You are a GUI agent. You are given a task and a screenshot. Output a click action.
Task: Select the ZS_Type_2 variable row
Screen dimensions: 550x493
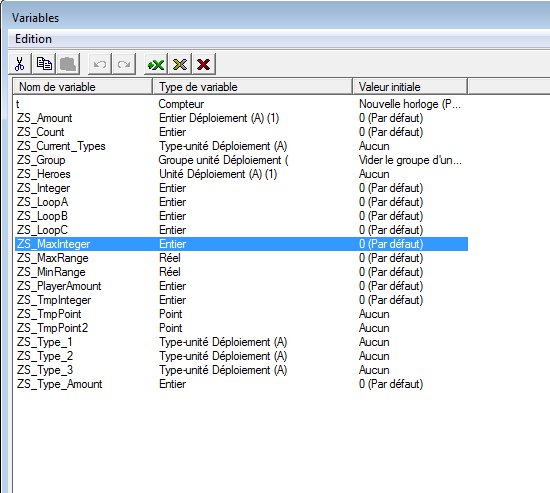[241, 356]
